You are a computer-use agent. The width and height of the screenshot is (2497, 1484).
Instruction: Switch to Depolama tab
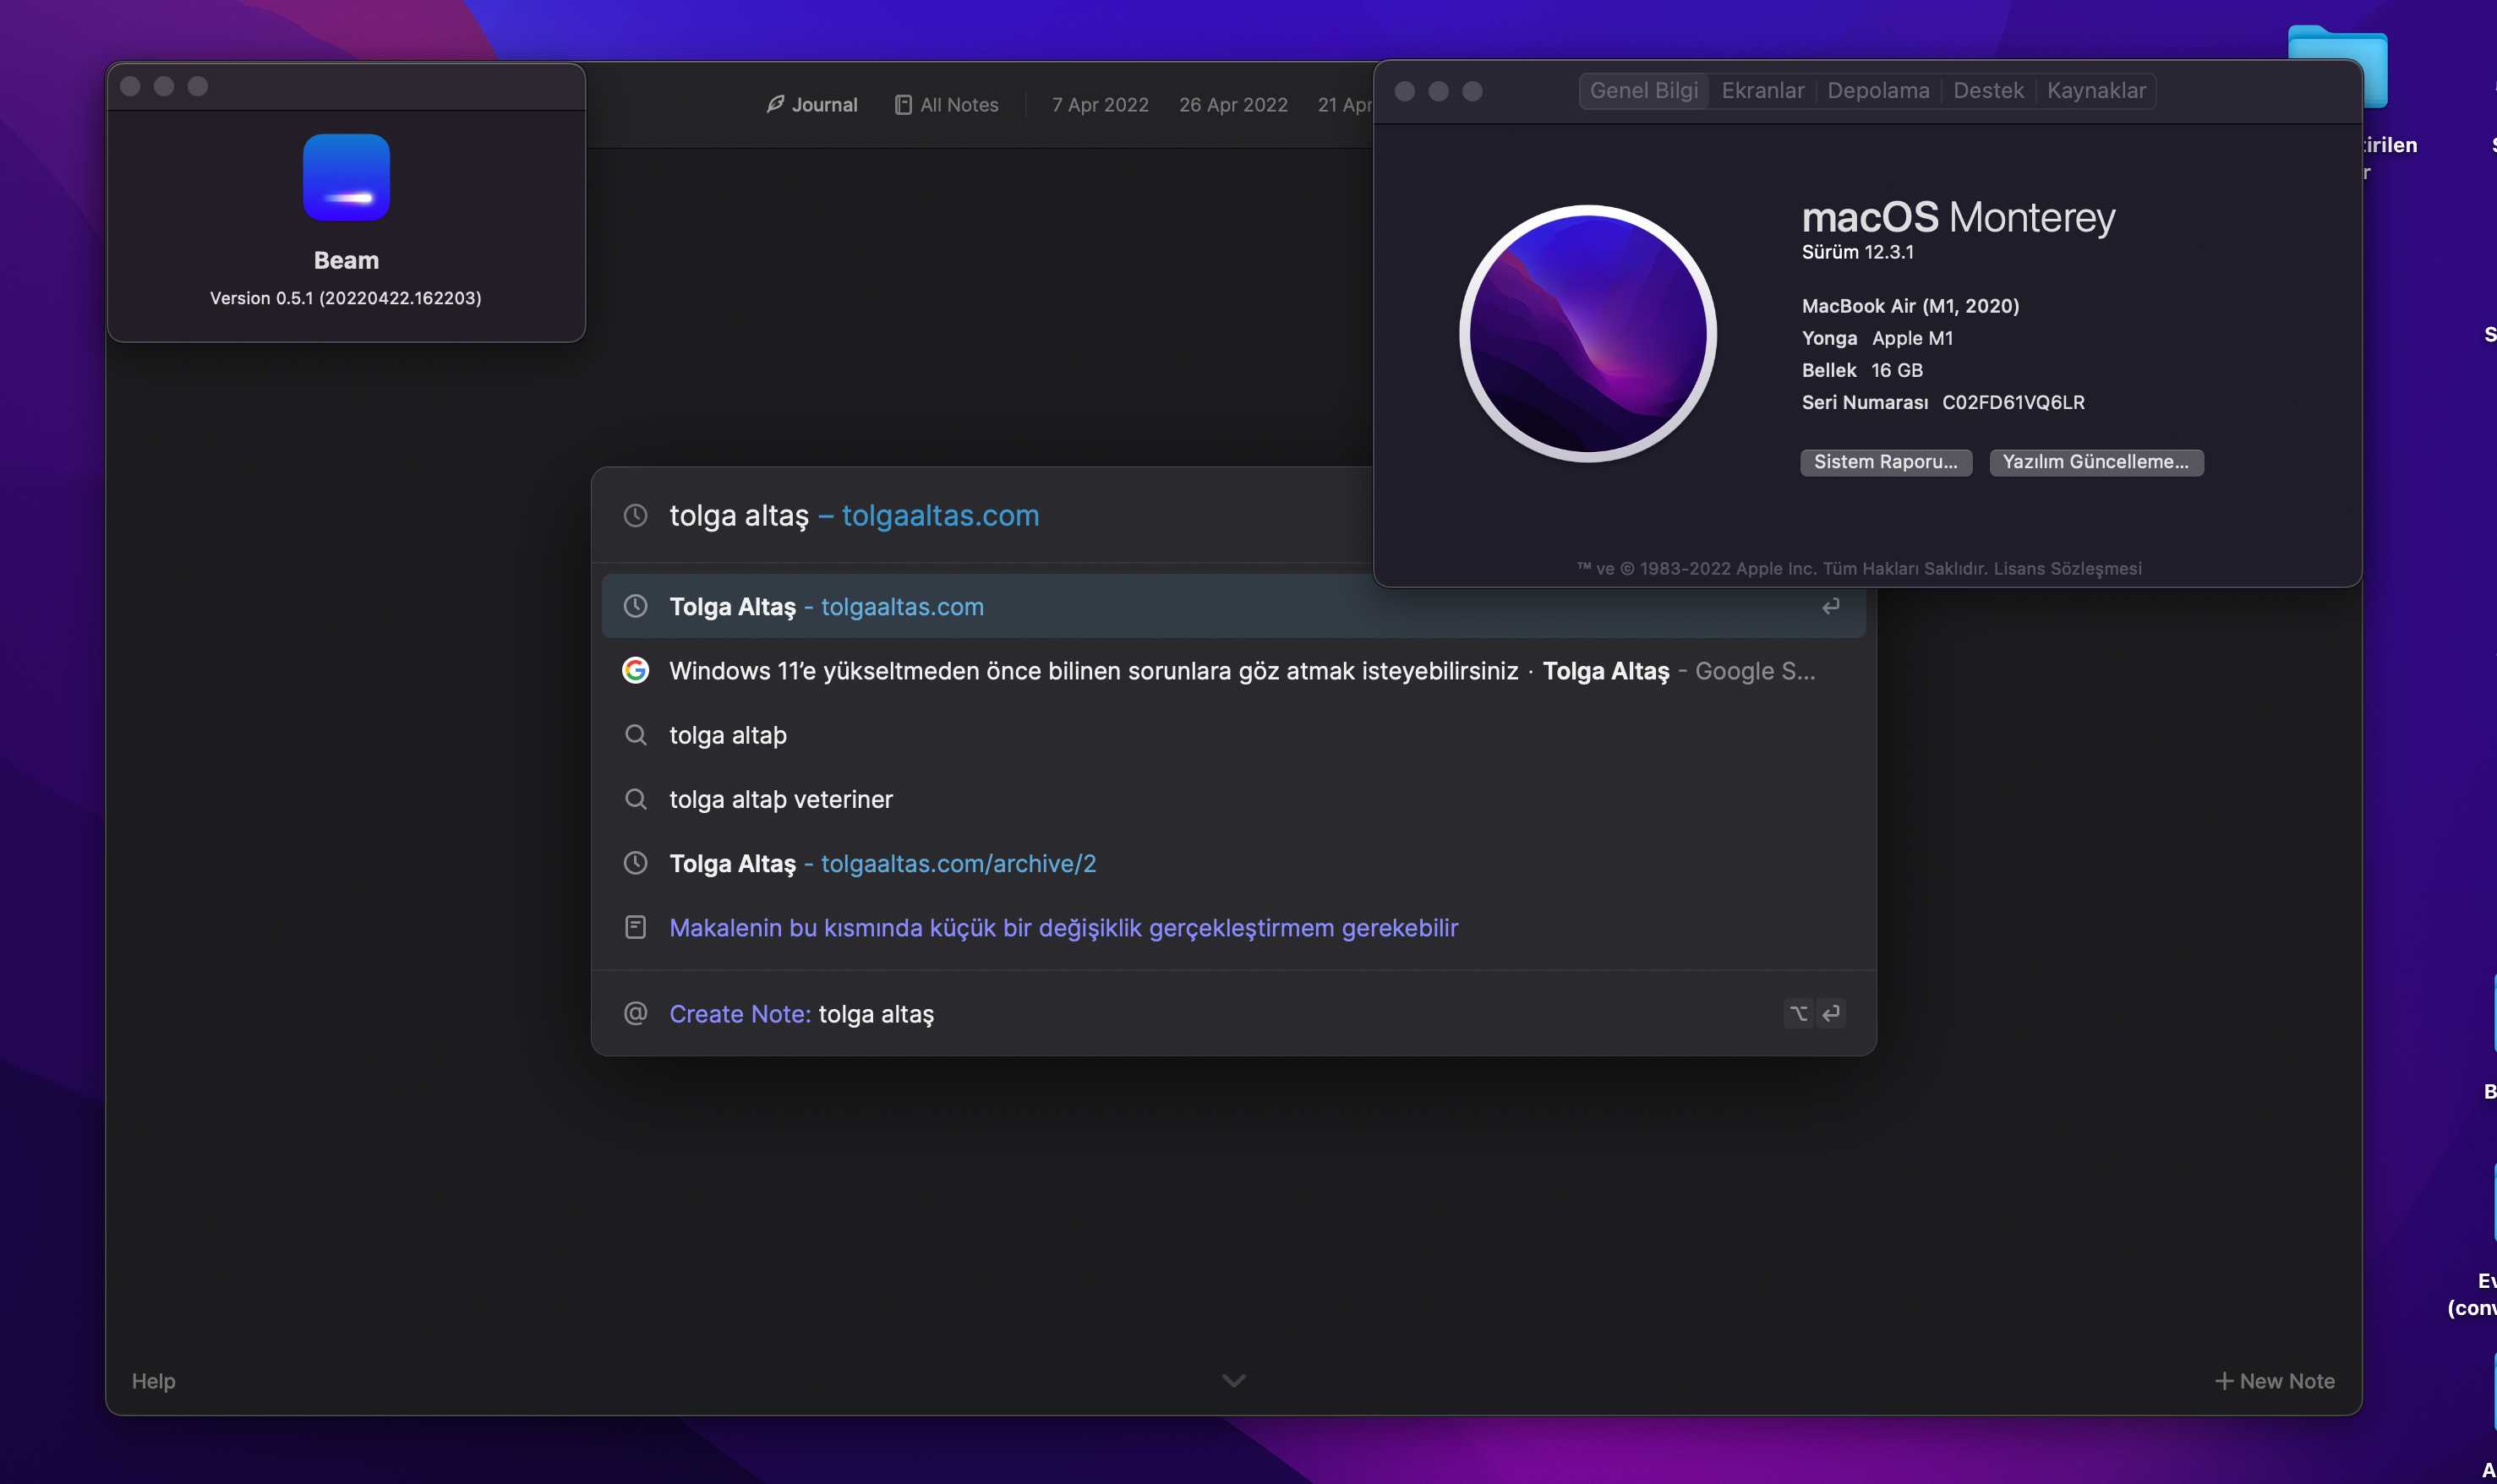click(1878, 90)
